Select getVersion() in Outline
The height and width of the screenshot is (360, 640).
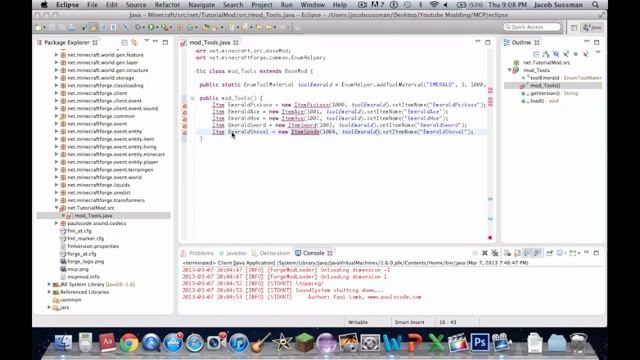point(545,93)
